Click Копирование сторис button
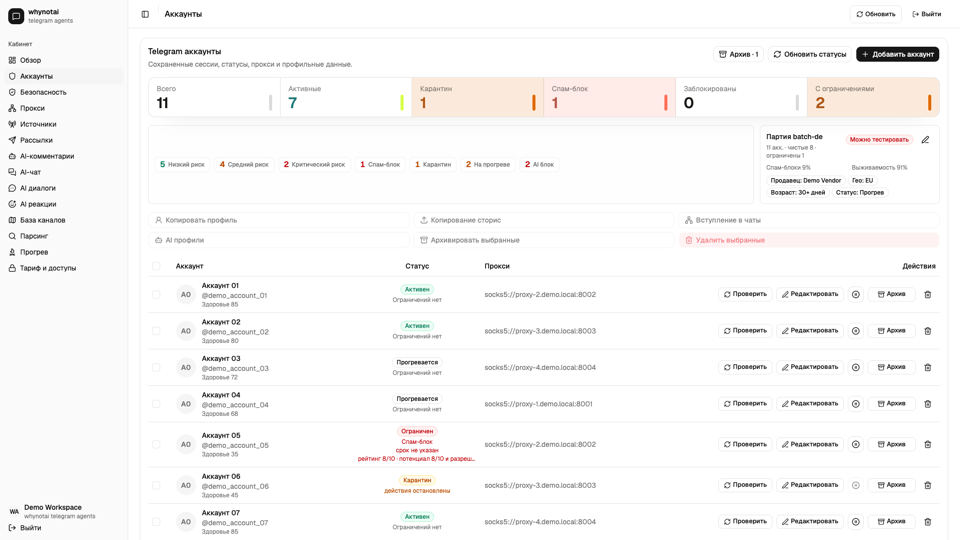 point(544,220)
